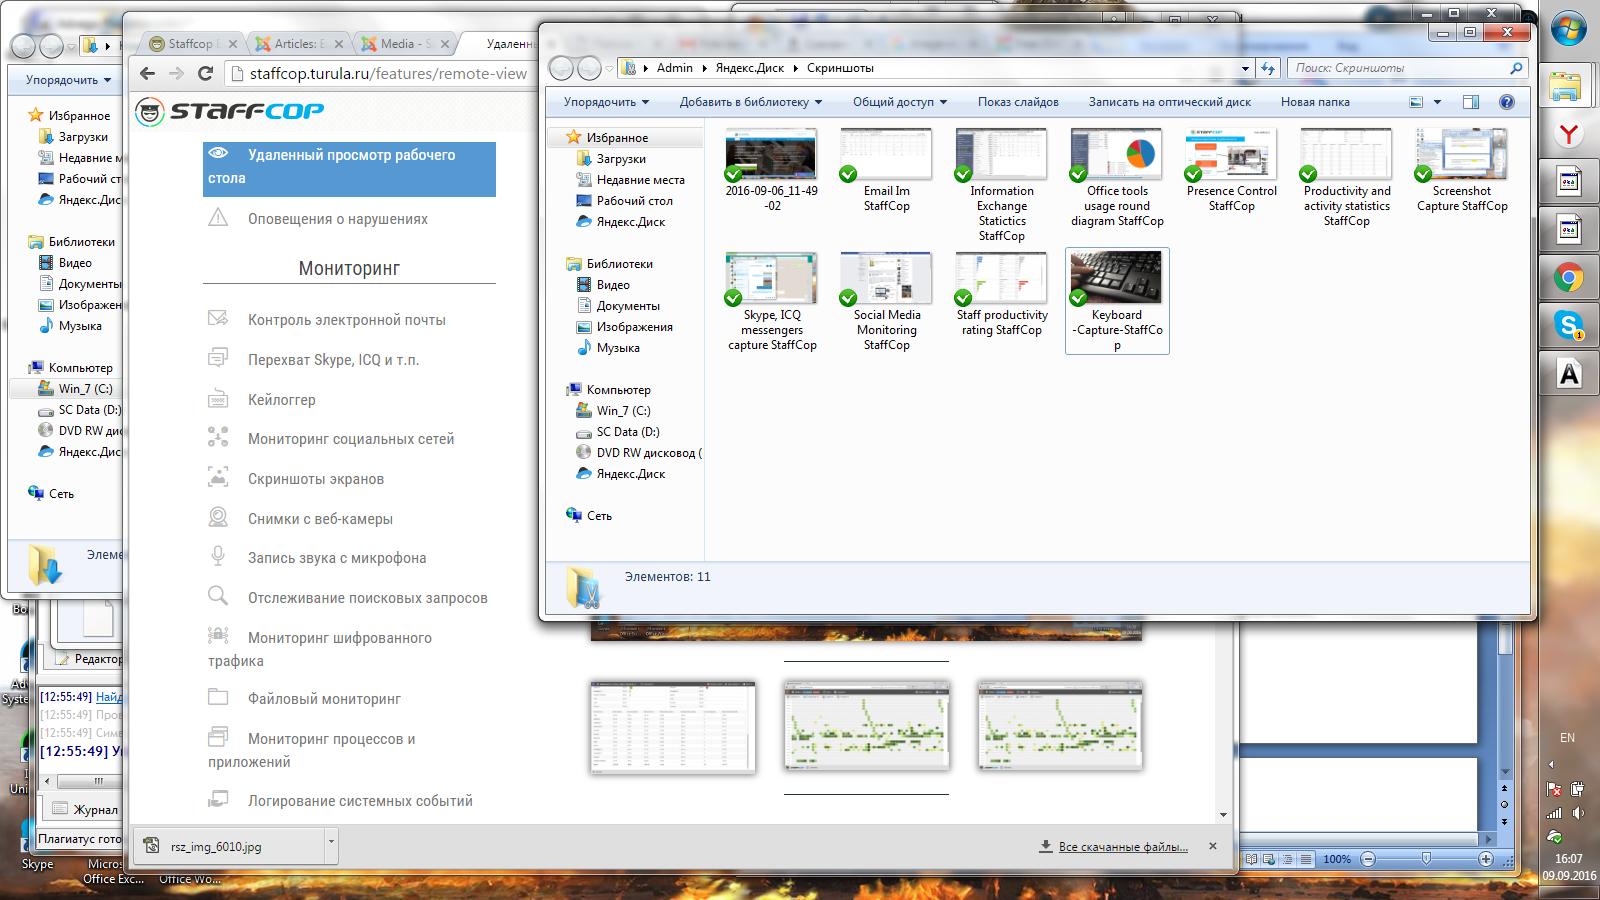The width and height of the screenshot is (1600, 900).
Task: Click the screen screenshots icon in menu
Action: 218,477
